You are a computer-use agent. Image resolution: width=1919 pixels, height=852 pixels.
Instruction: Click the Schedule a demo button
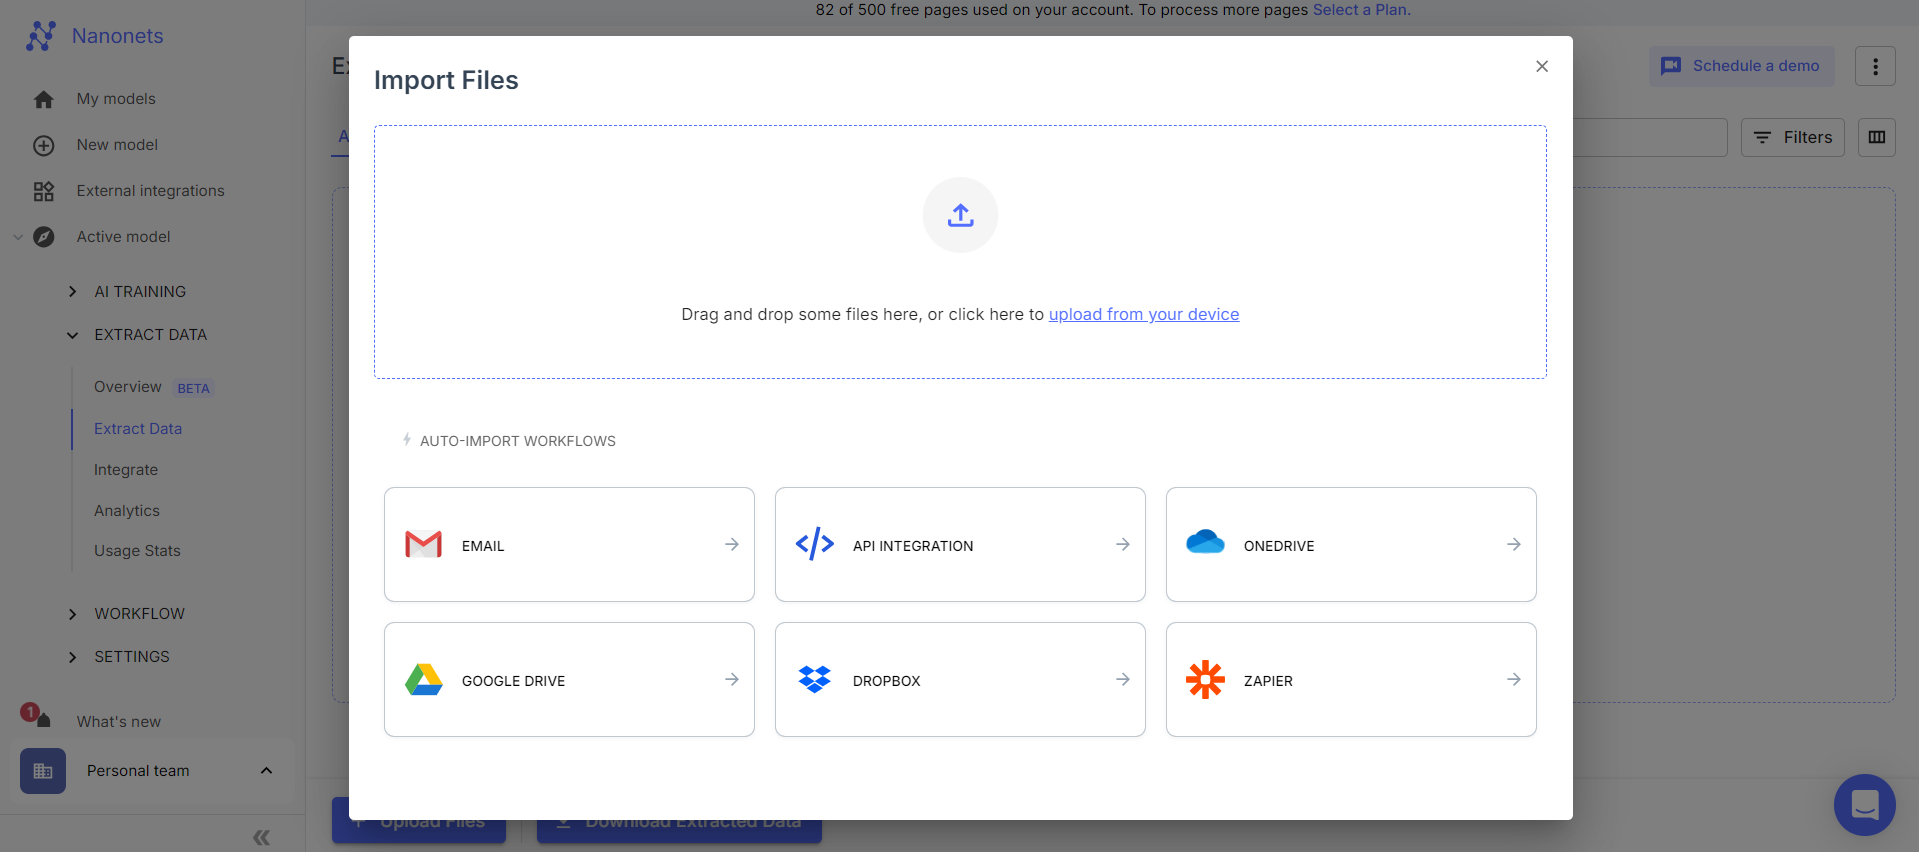(1741, 66)
